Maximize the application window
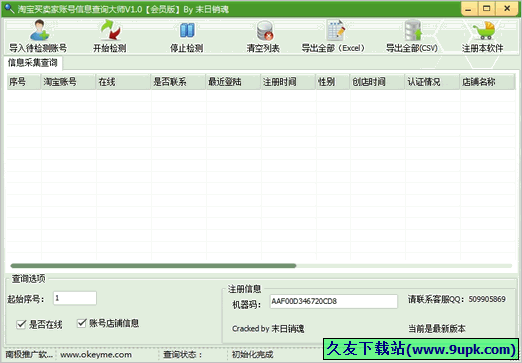522x363 pixels. (487, 9)
